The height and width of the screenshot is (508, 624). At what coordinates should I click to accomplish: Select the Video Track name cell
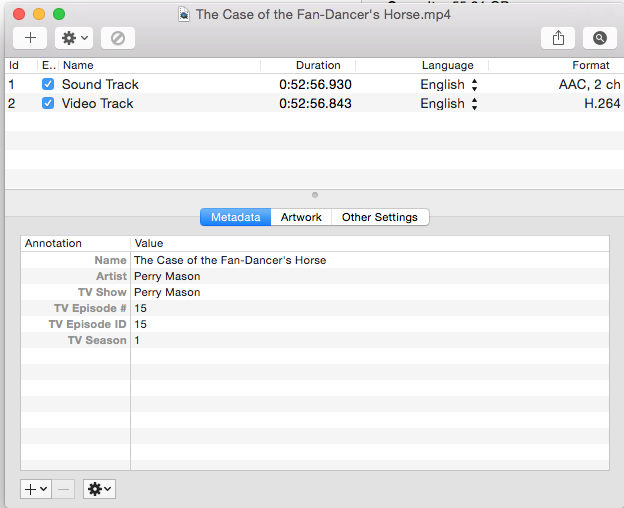pyautogui.click(x=98, y=103)
